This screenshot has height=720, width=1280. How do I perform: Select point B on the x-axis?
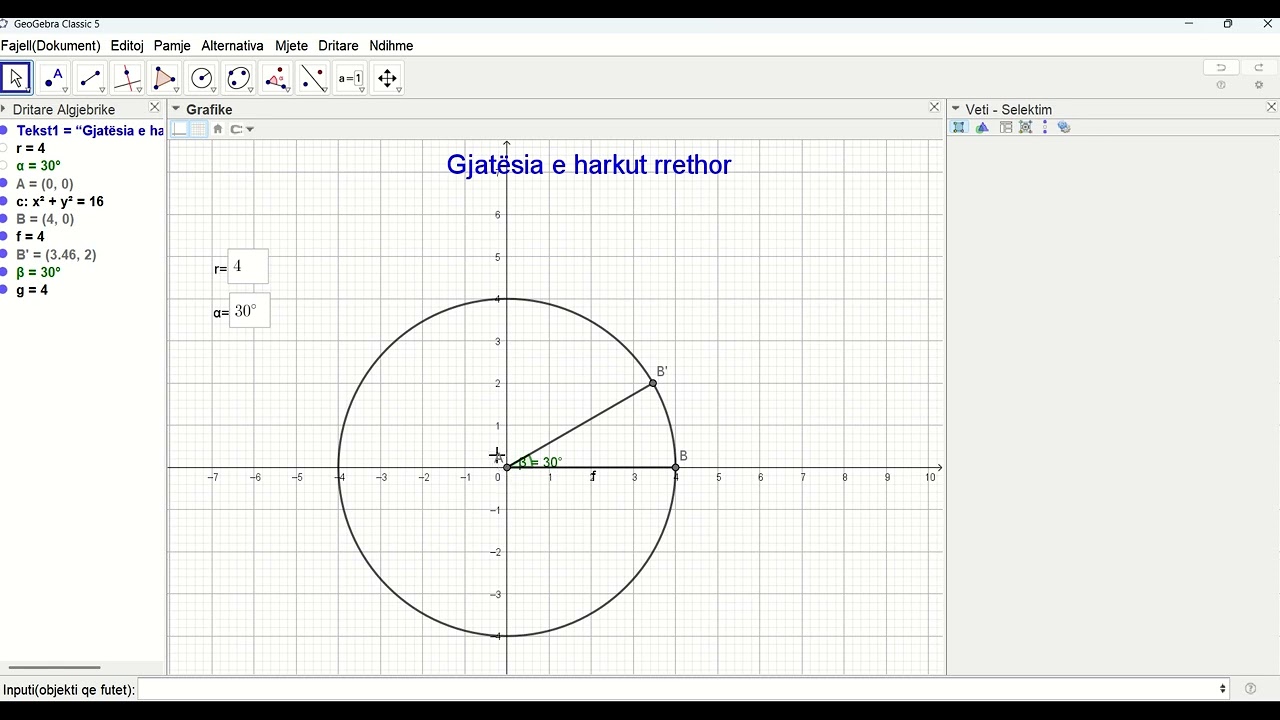[676, 467]
